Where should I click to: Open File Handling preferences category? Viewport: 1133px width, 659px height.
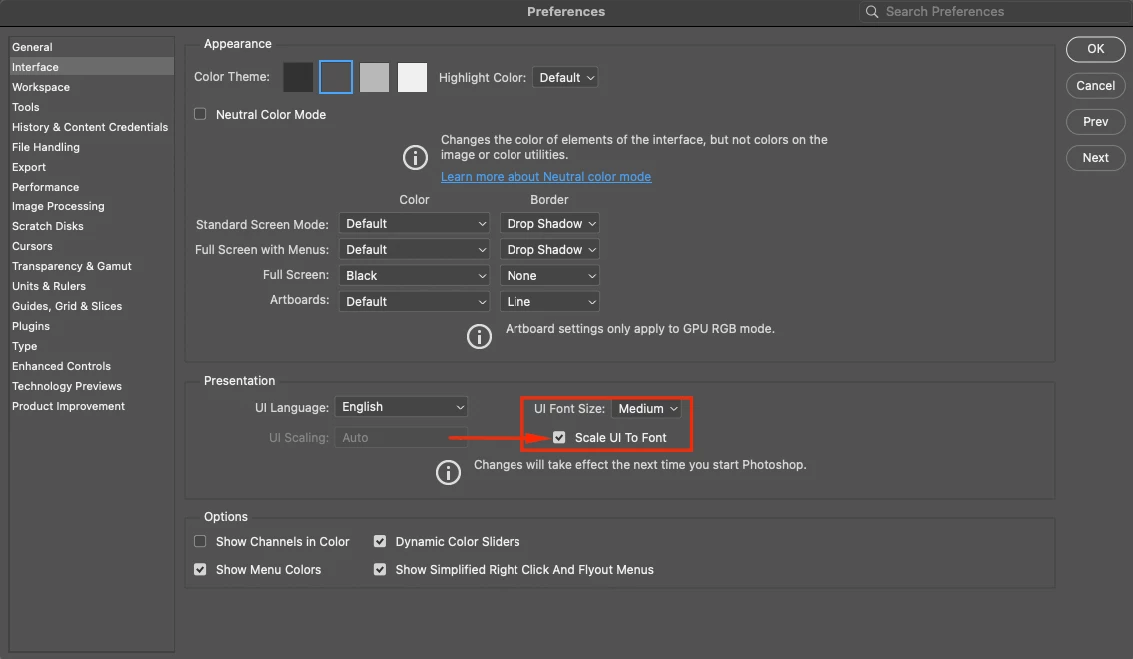91,147
